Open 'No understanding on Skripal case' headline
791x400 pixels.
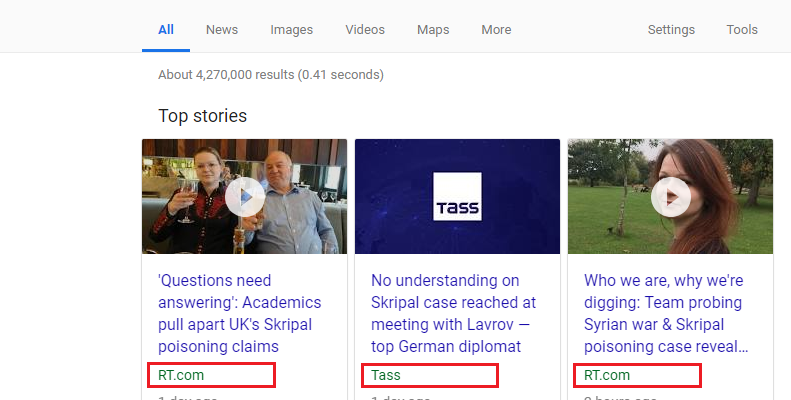[x=454, y=313]
